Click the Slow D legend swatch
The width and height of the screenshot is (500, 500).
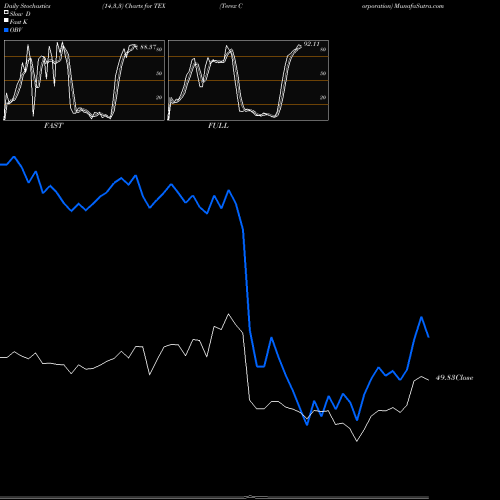pos(6,12)
